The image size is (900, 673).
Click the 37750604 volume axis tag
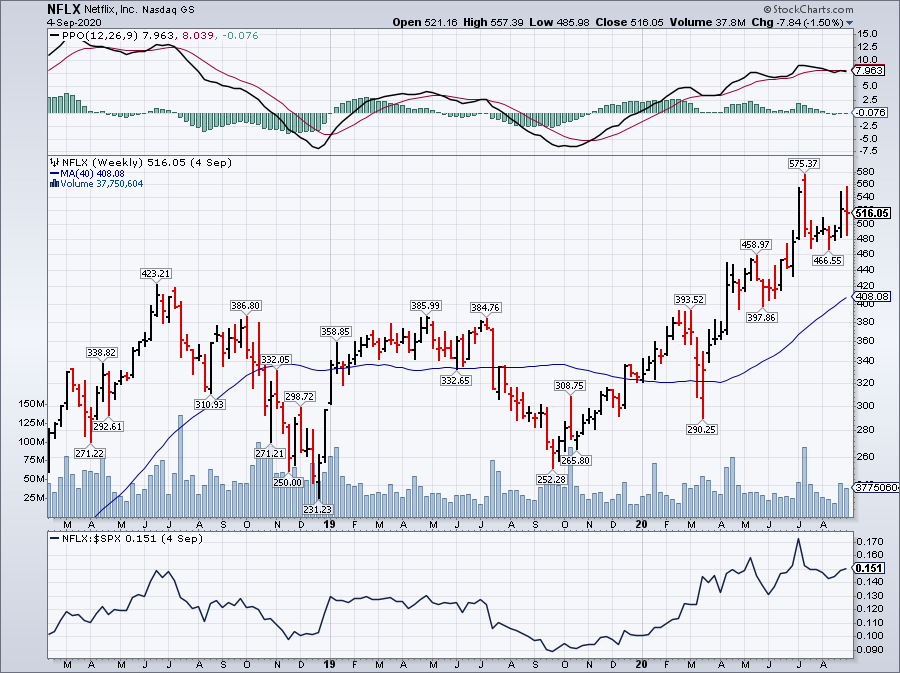coord(876,487)
